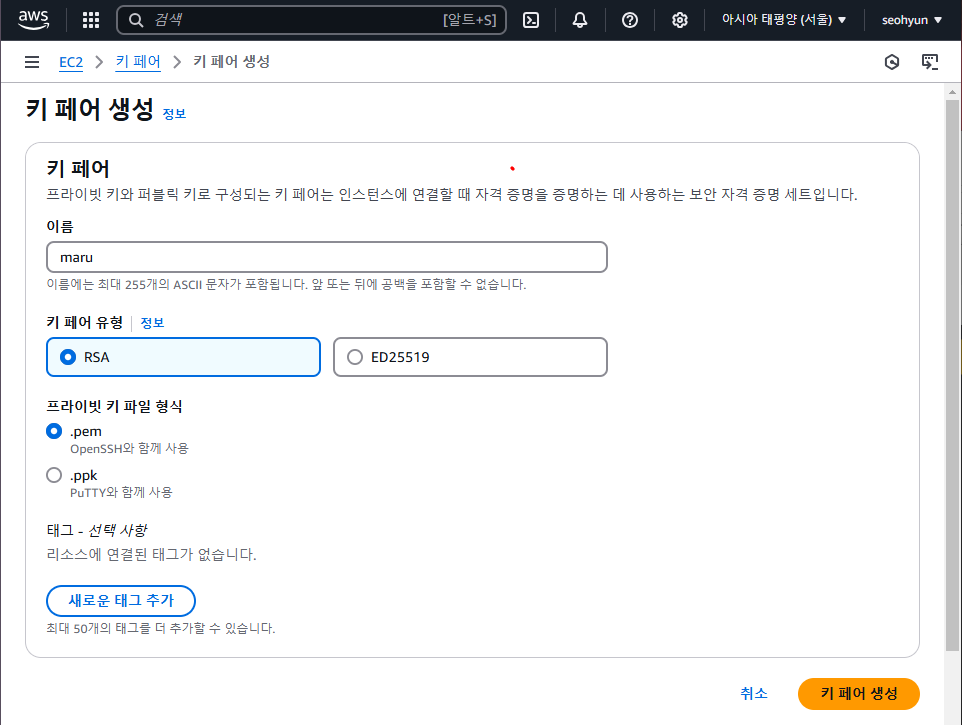Select the ED25519 key pair type

pos(471,357)
